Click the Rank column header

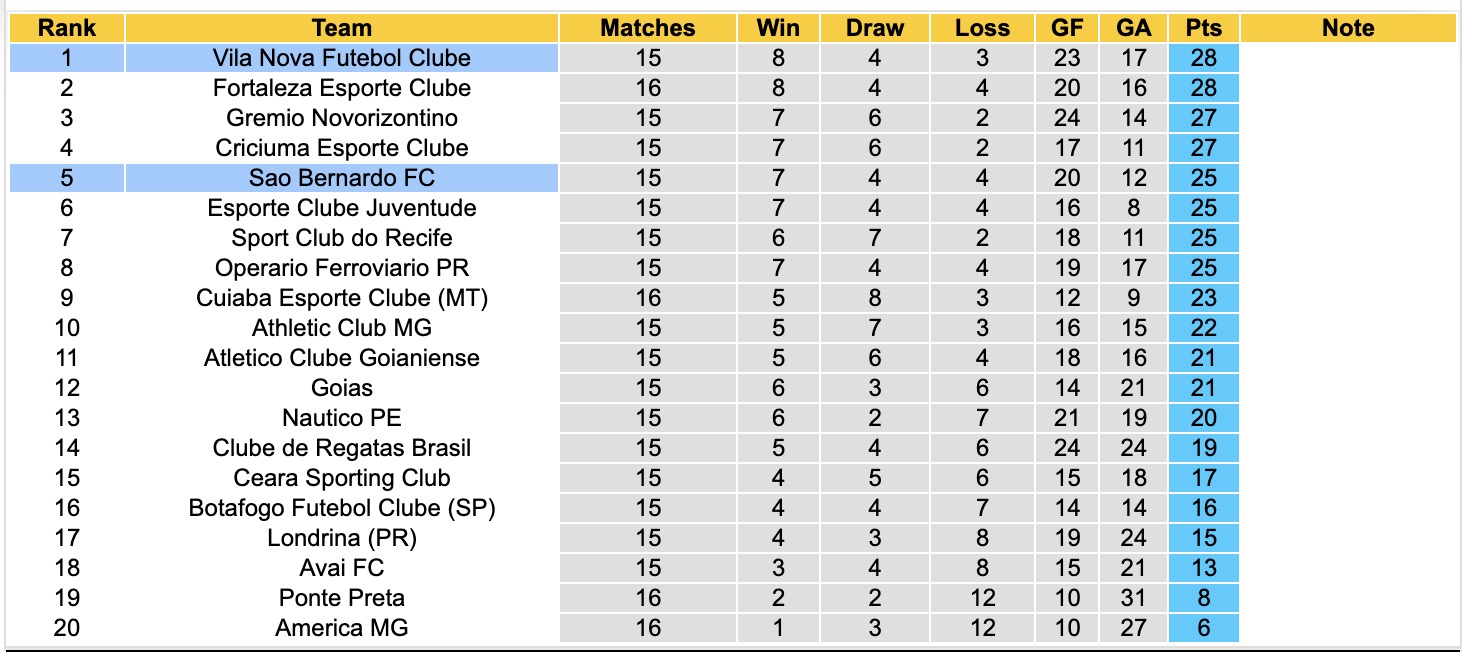coord(67,28)
